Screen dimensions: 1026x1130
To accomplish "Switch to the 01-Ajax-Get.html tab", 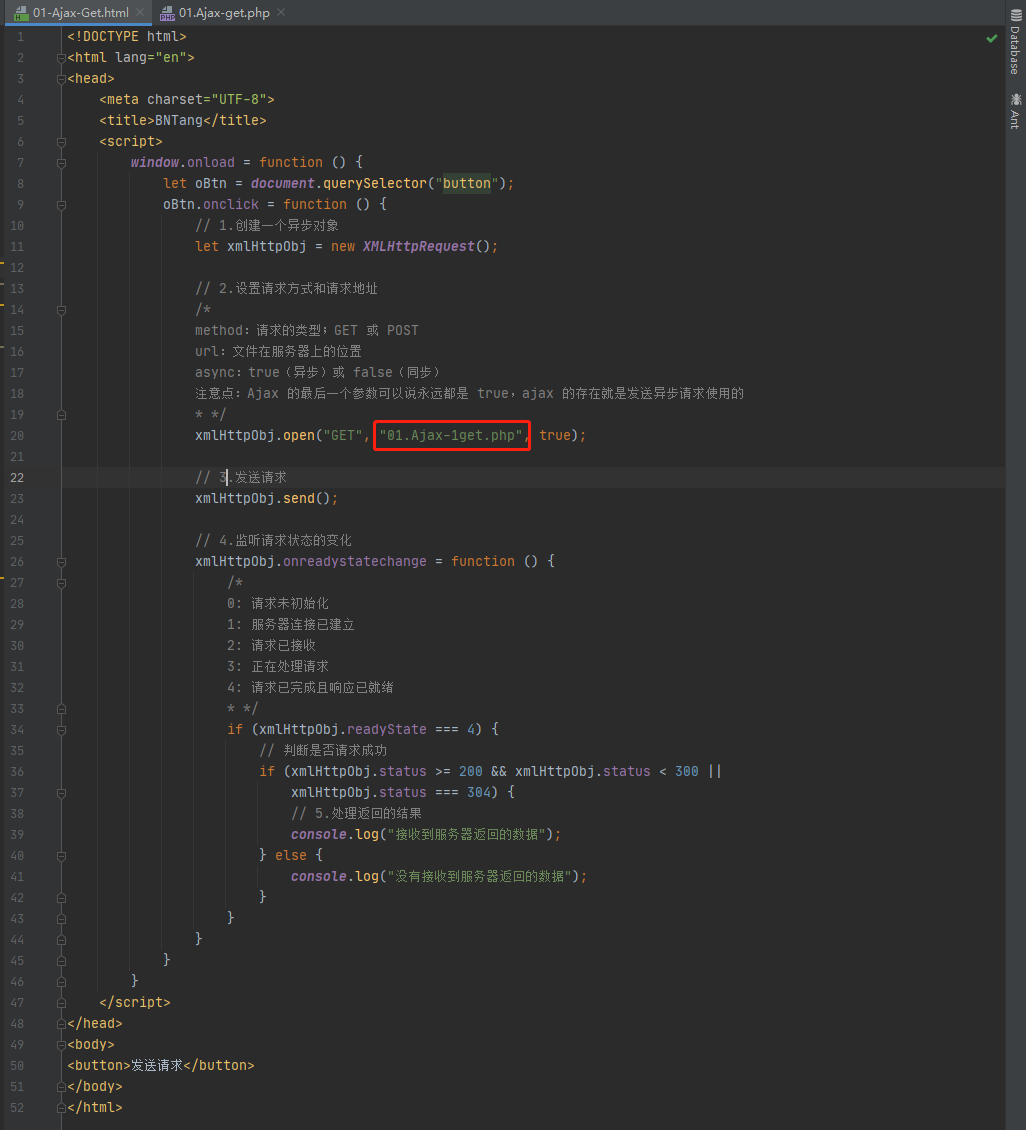I will 81,12.
